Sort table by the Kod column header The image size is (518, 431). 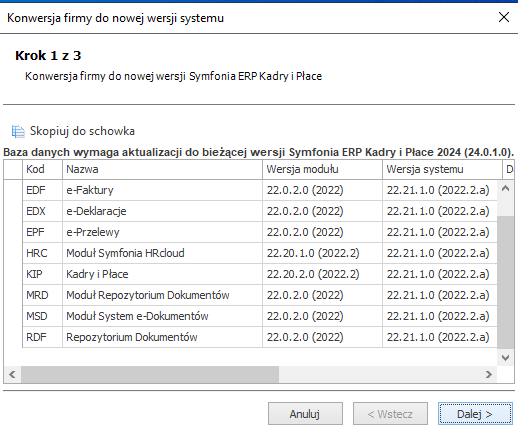coord(42,169)
